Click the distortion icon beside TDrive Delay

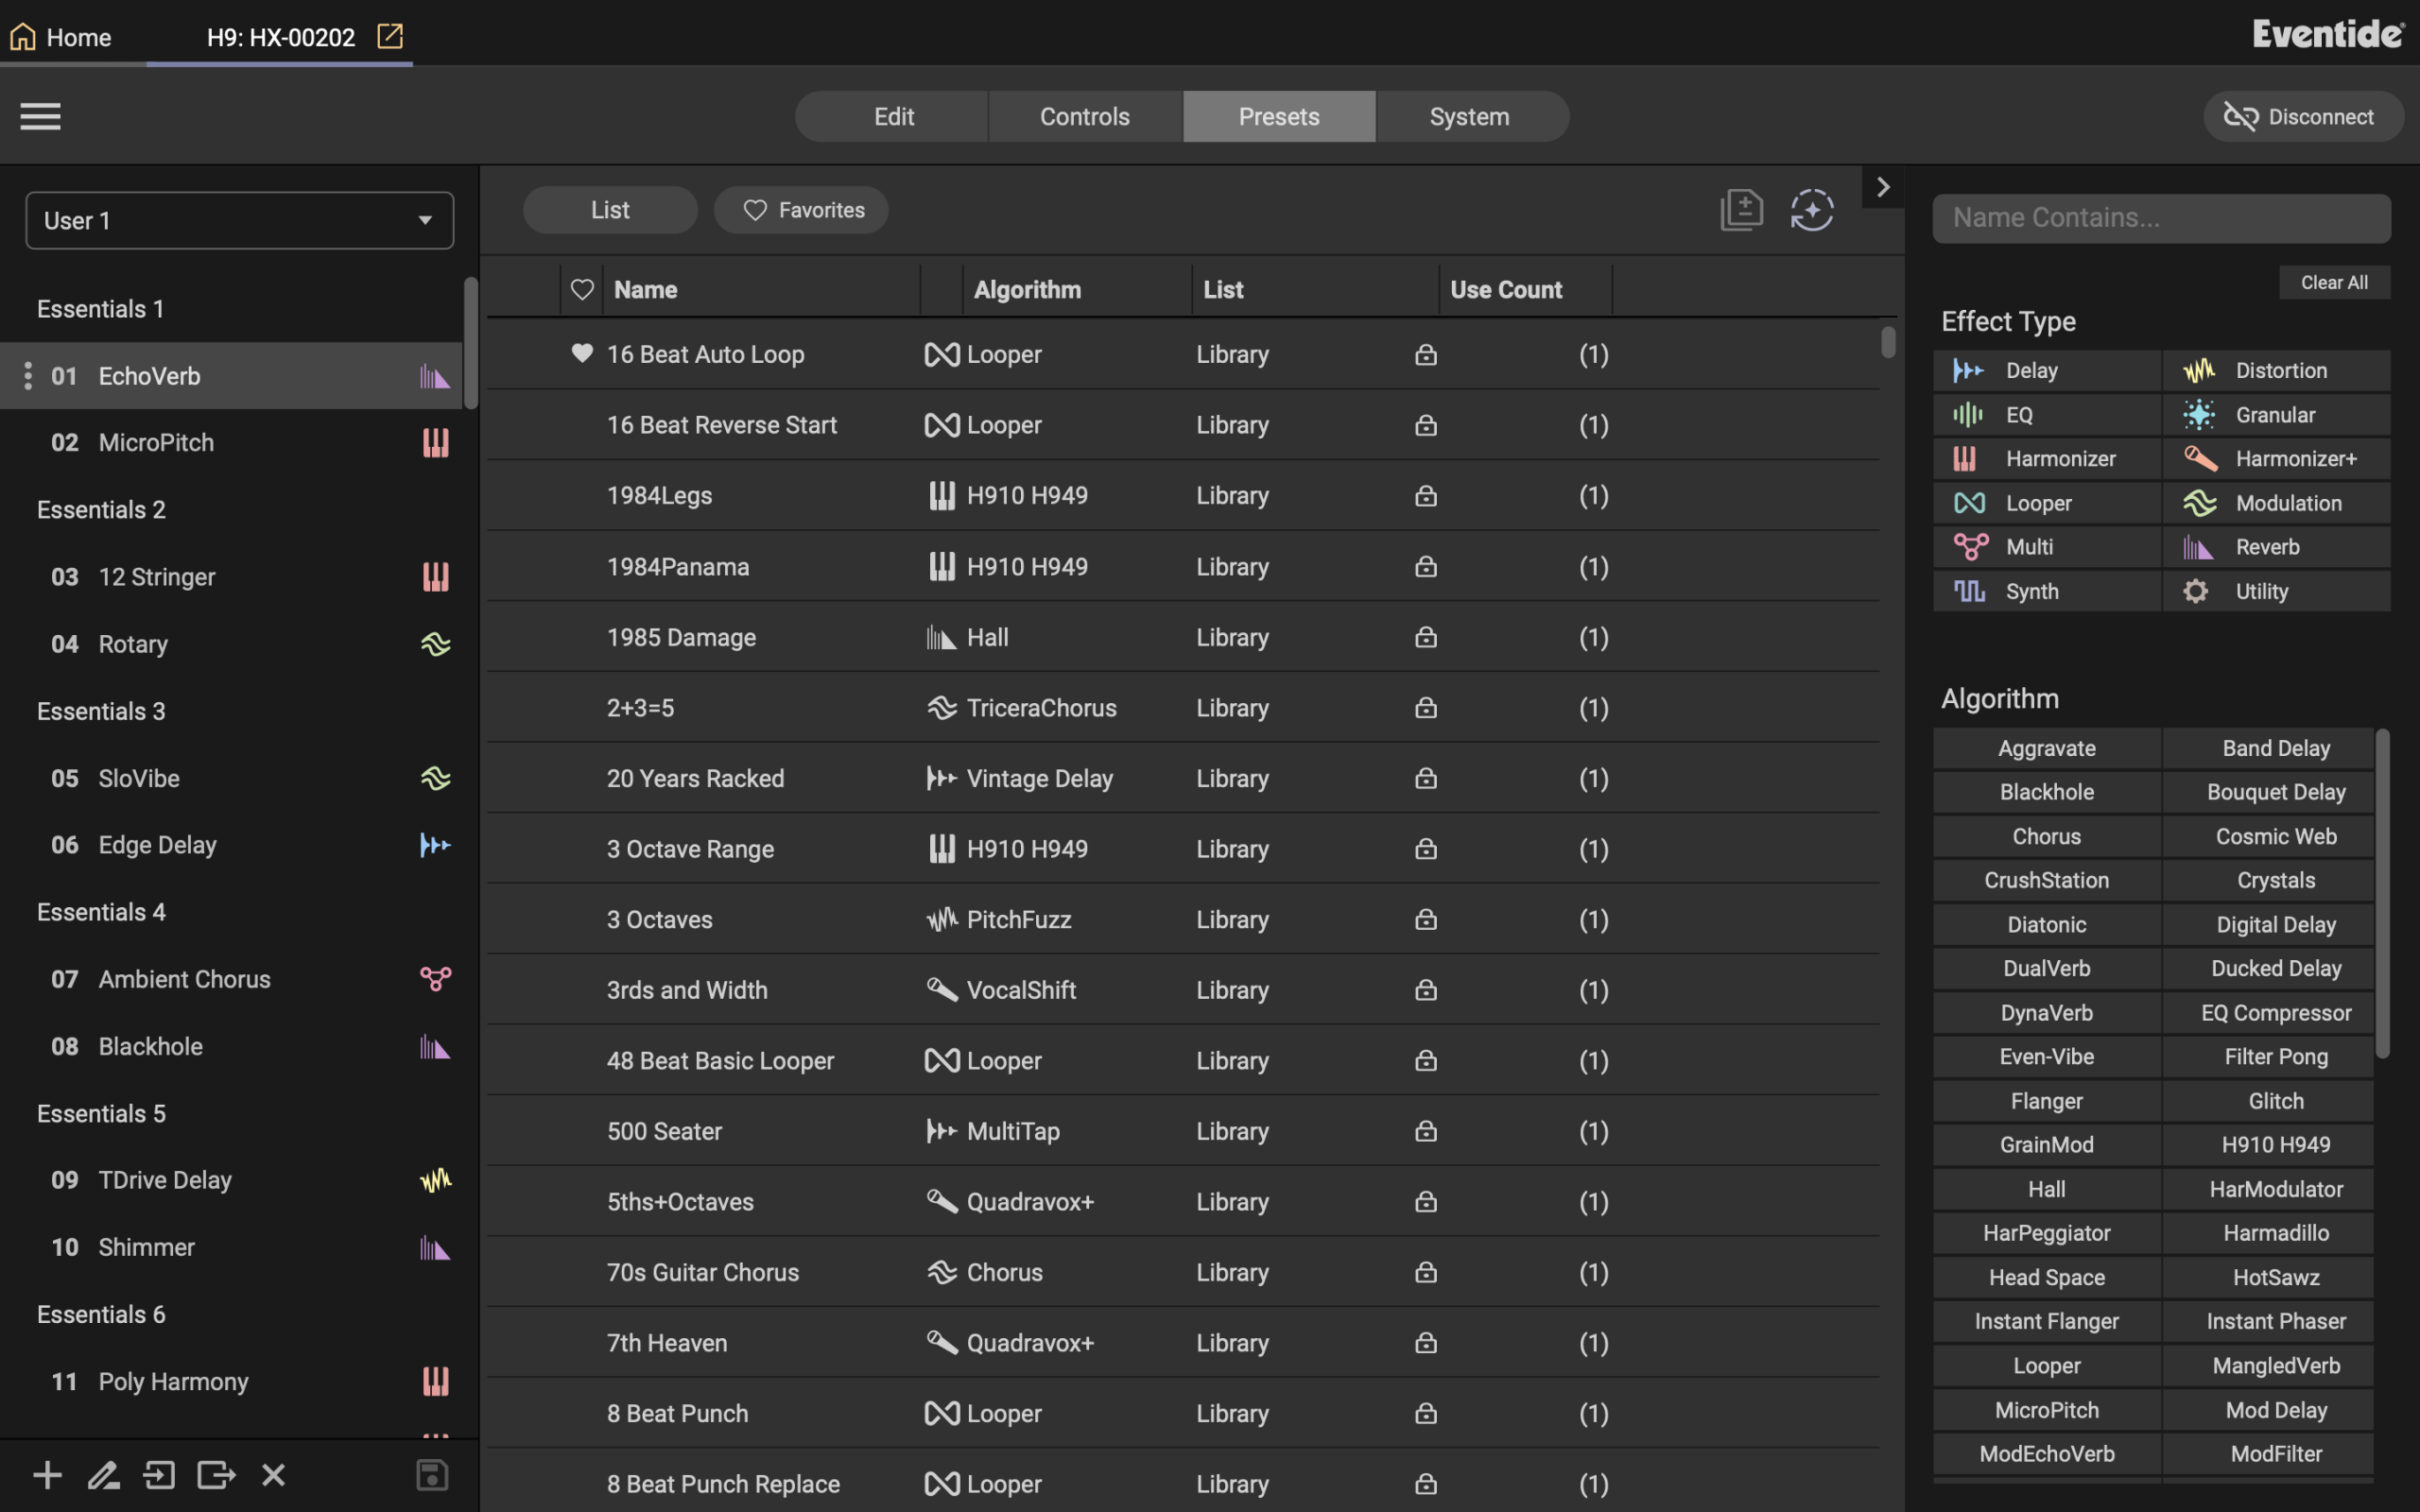(436, 1180)
